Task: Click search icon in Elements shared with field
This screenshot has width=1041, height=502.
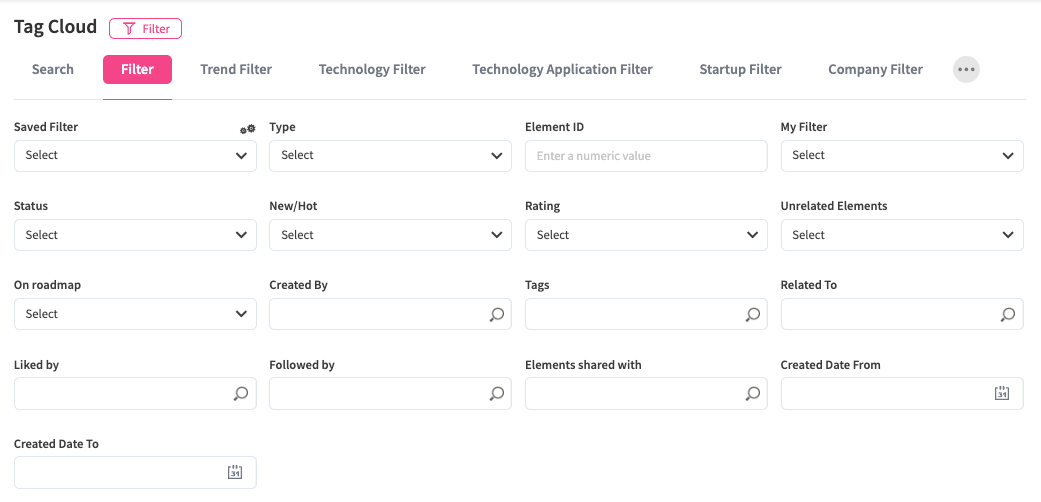Action: coord(753,394)
